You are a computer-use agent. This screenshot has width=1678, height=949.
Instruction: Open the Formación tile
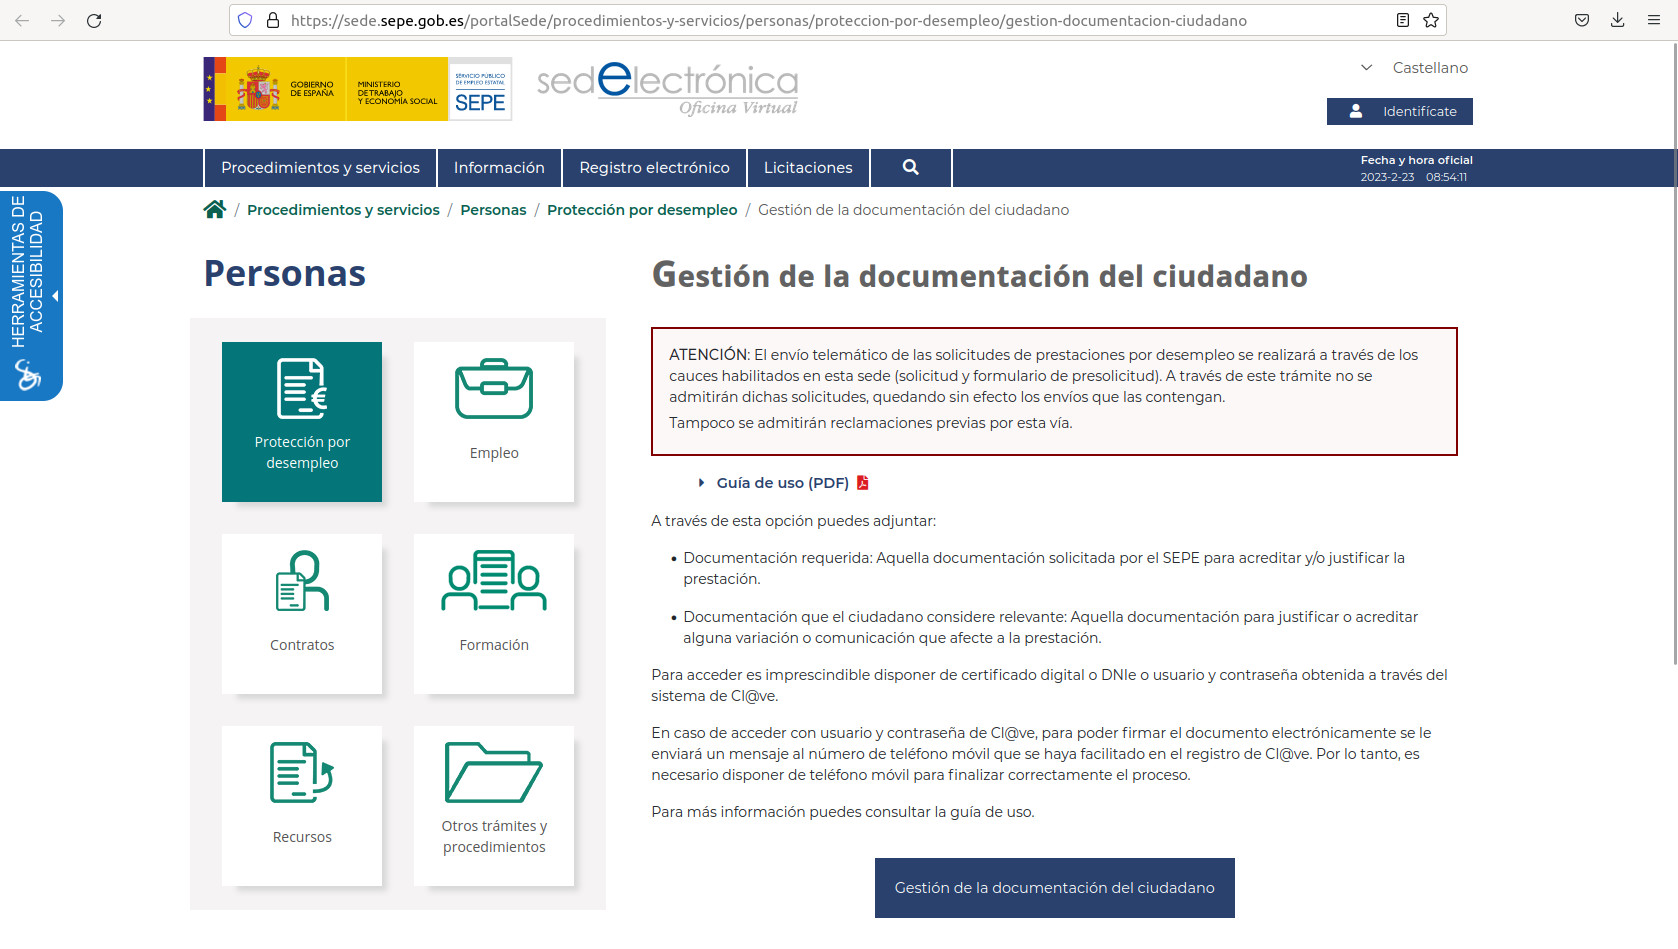point(494,614)
